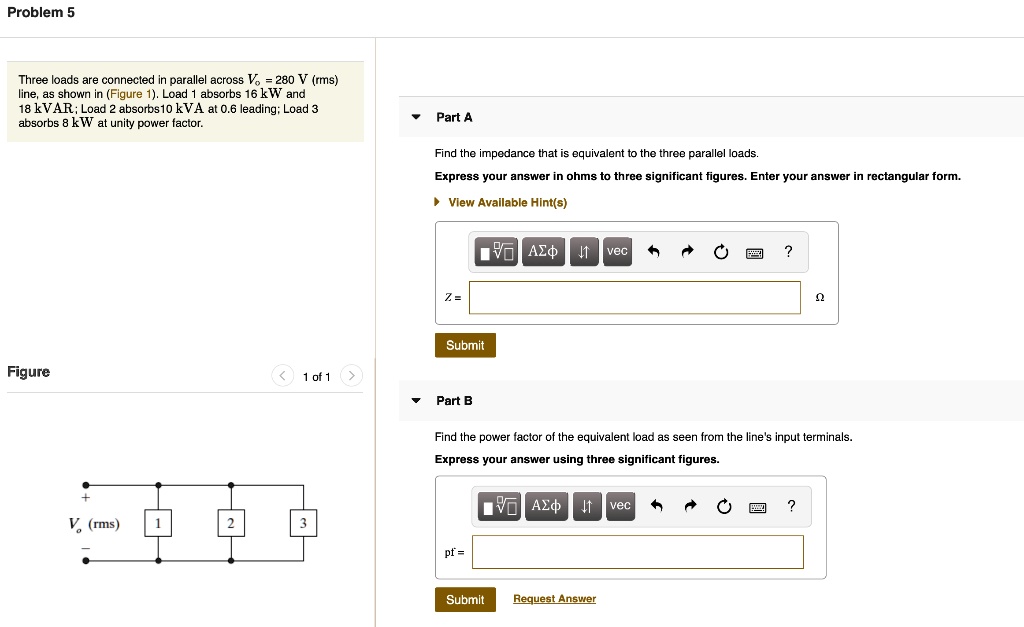Redo input using the redo arrow icon
Image resolution: width=1024 pixels, height=627 pixels.
click(x=688, y=251)
